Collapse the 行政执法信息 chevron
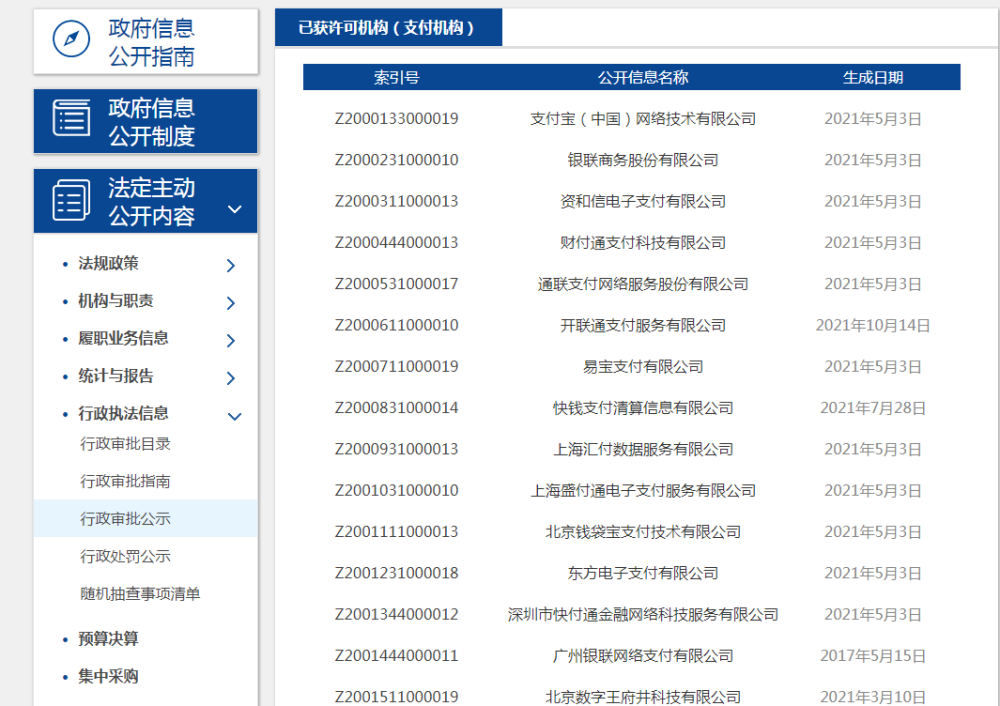The height and width of the screenshot is (706, 1000). [x=235, y=416]
